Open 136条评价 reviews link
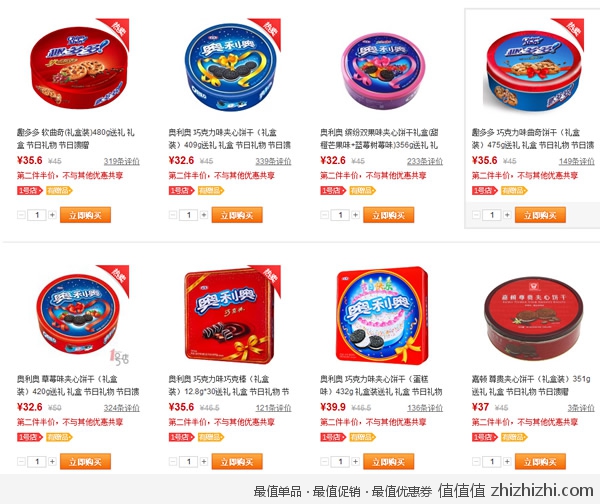Viewport: 600px width, 504px height. [x=425, y=408]
